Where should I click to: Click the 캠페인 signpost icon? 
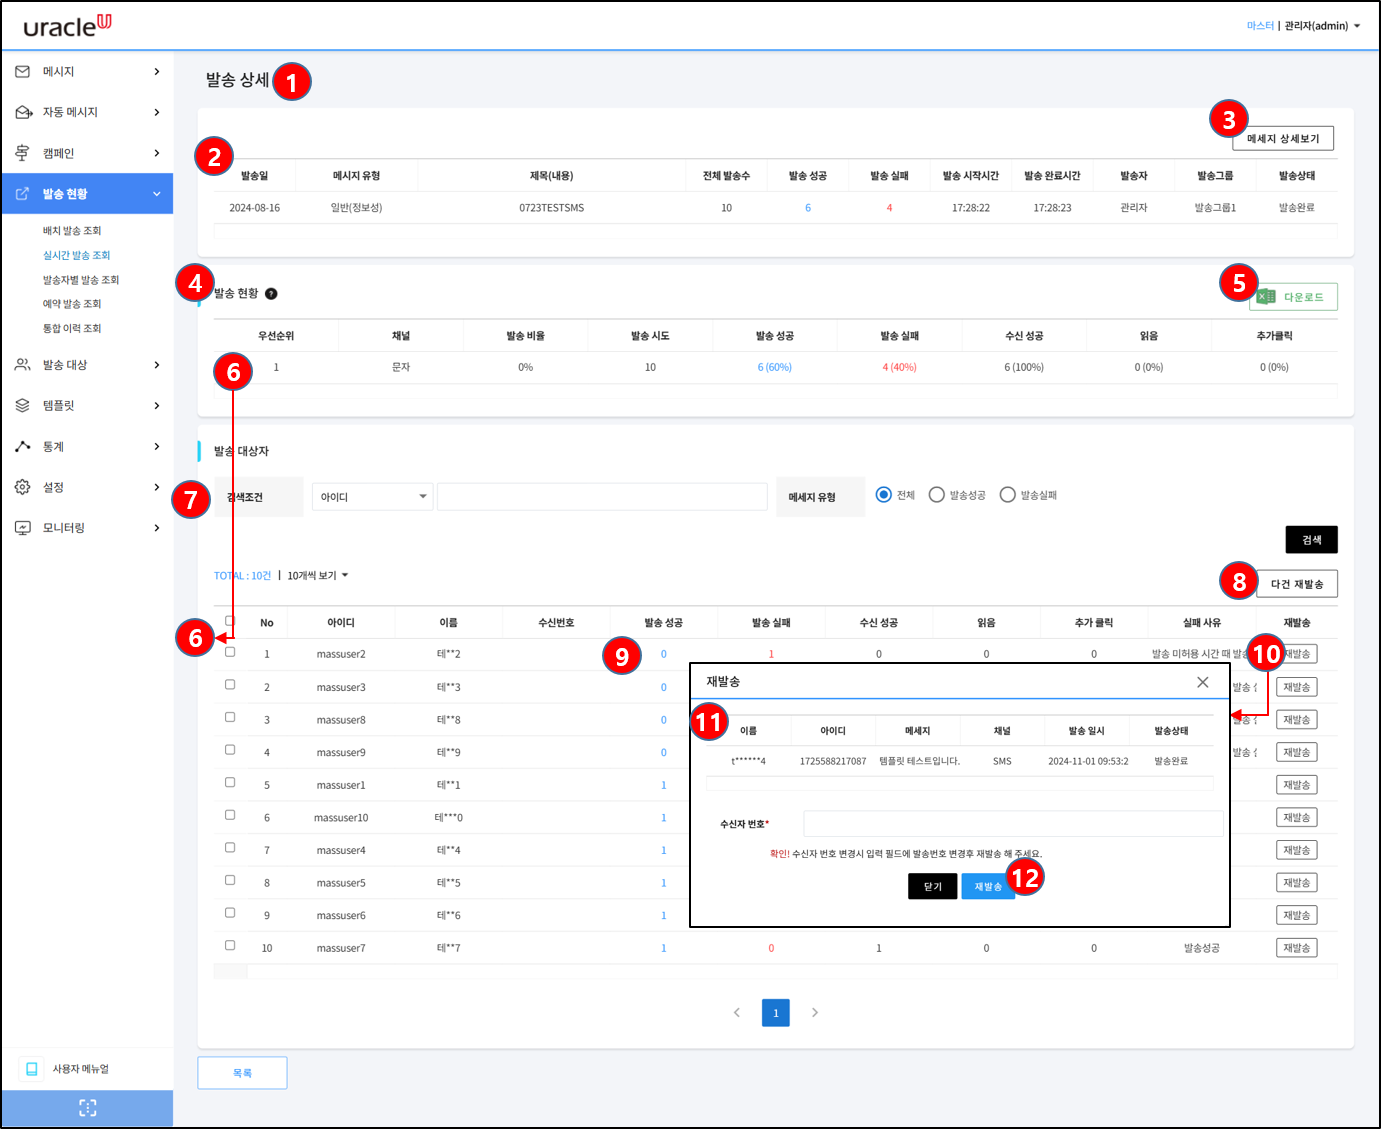(23, 153)
